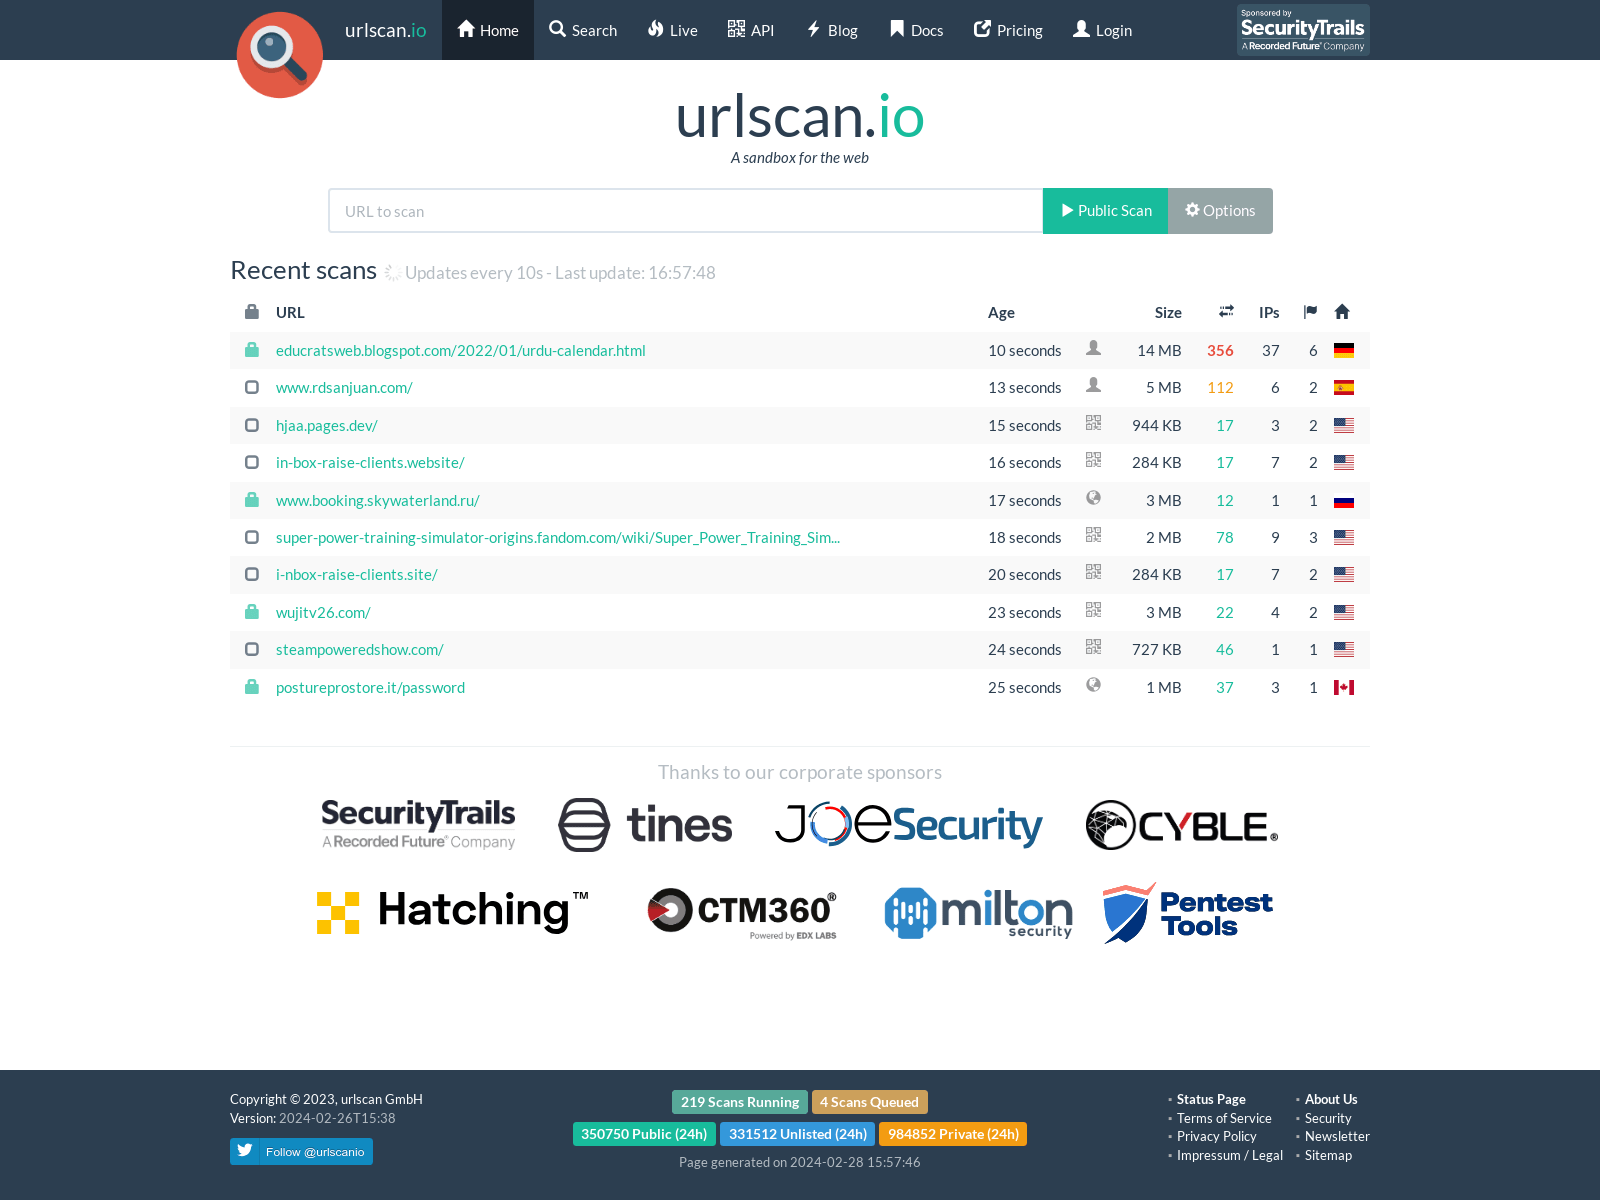1600x1200 pixels.
Task: Open the Hatching sponsor logo
Action: tap(453, 912)
